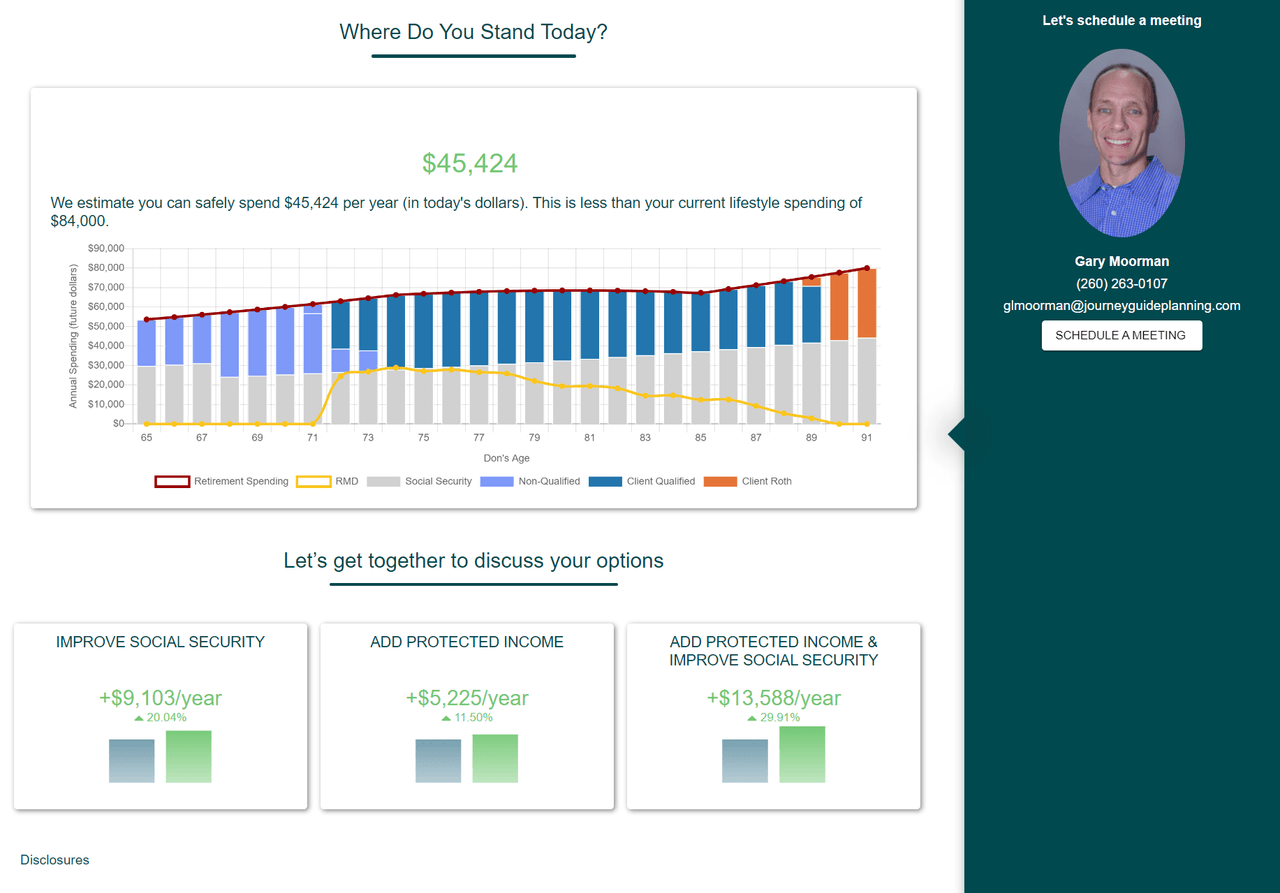
Task: Click the green bar in +$13,588/year card
Action: [802, 755]
